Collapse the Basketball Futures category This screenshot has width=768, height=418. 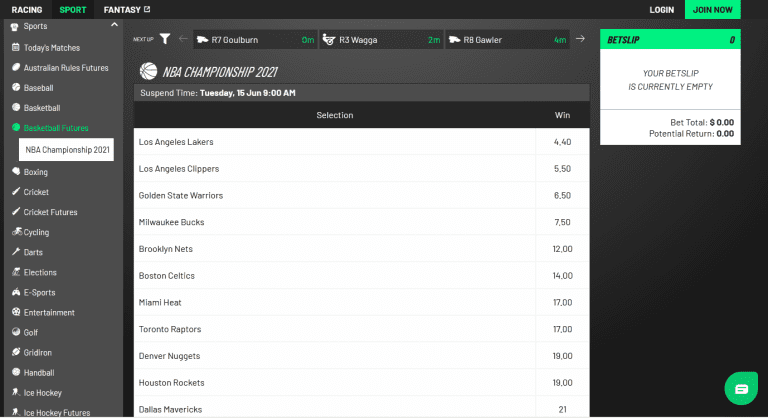coord(56,128)
